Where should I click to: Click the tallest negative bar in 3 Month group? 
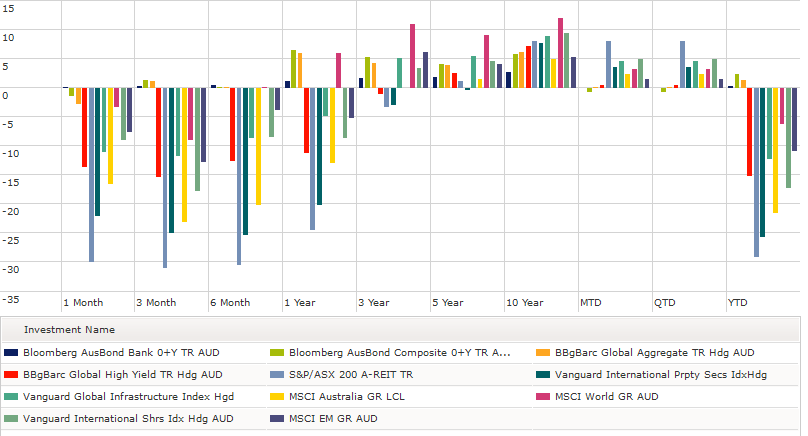click(x=165, y=178)
